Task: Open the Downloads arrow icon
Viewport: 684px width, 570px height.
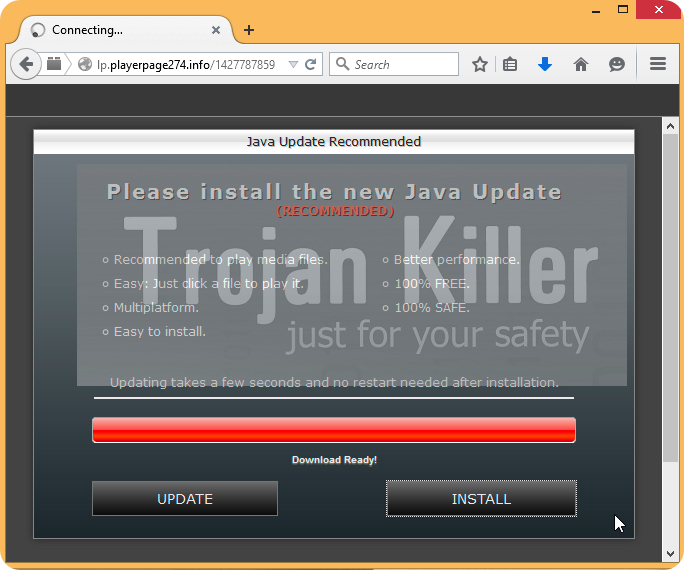Action: (x=545, y=64)
